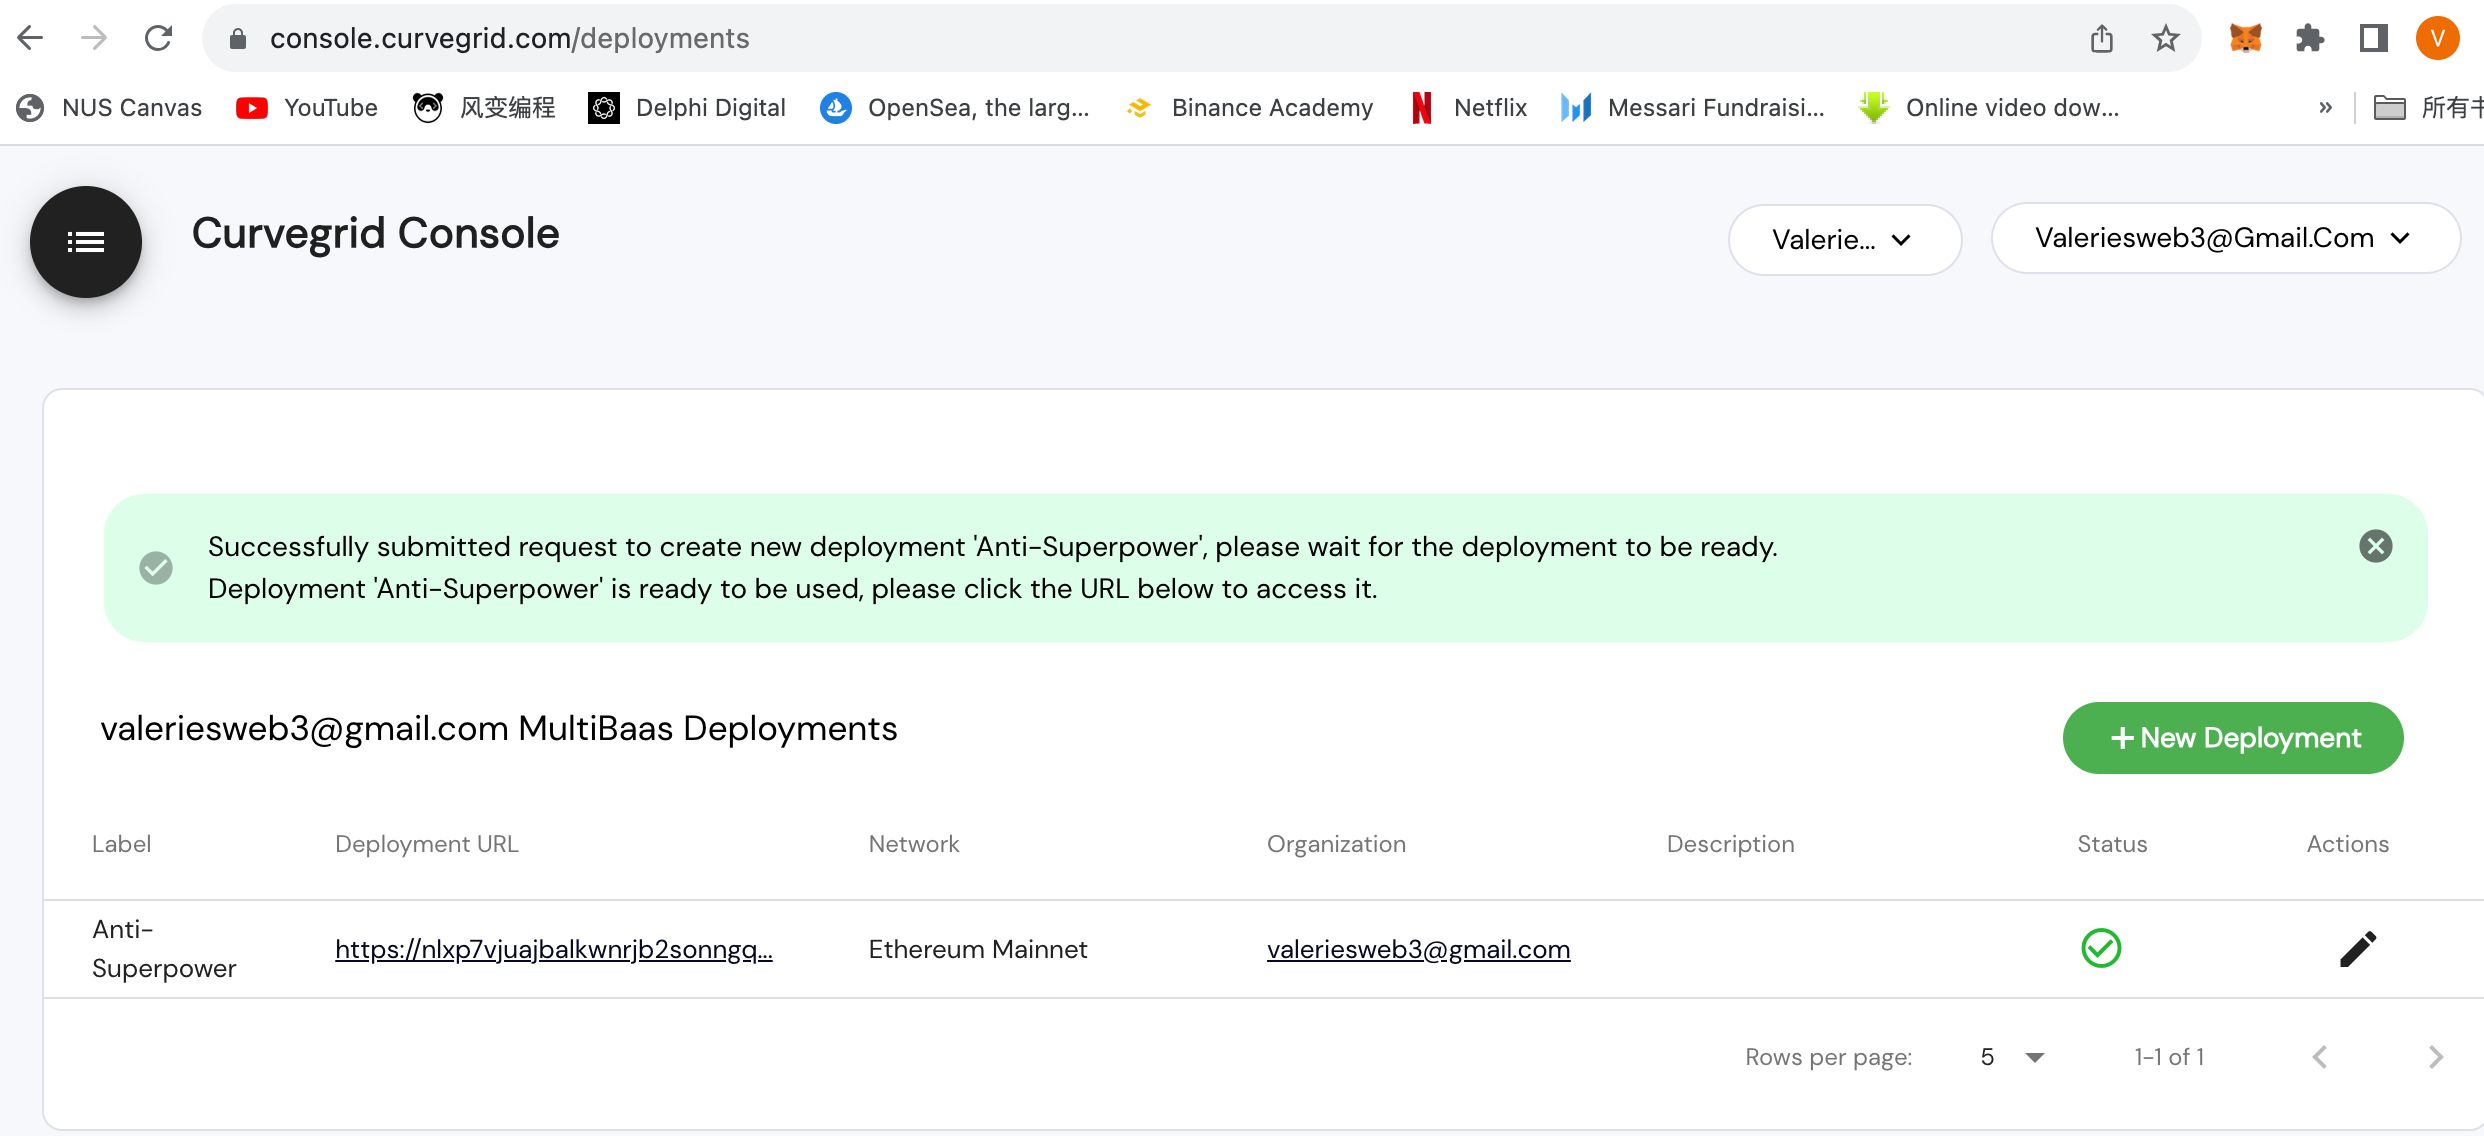The image size is (2484, 1136).
Task: Click the Curvegrid Console title
Action: [375, 233]
